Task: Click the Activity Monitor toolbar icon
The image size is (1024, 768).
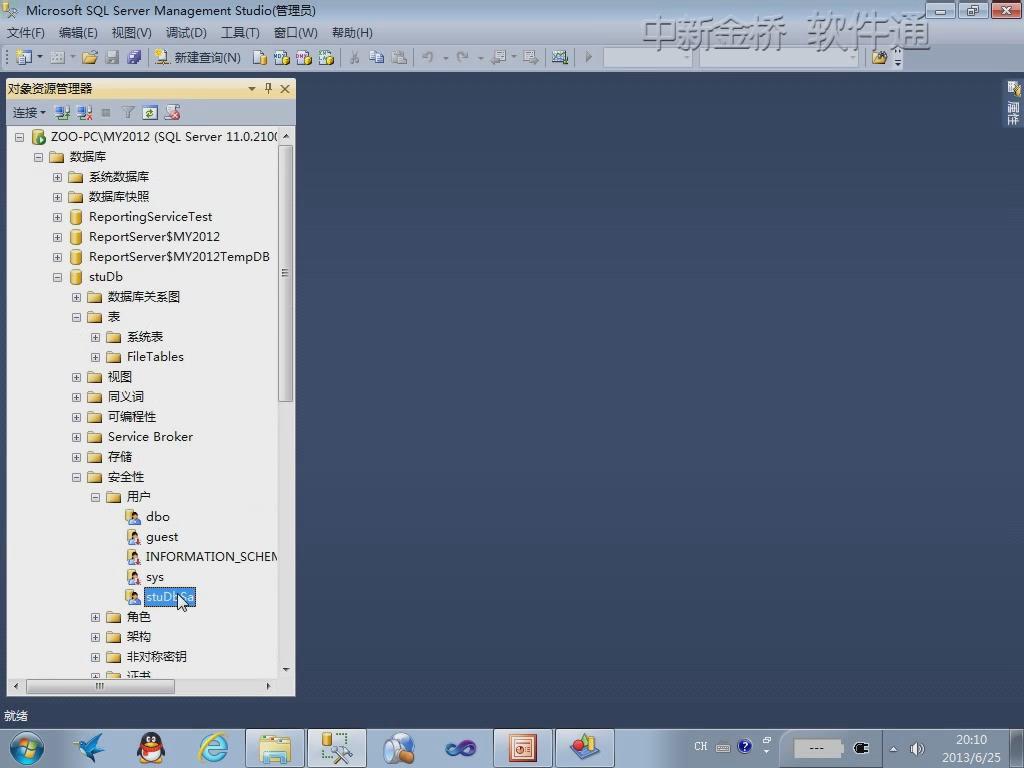Action: 560,57
